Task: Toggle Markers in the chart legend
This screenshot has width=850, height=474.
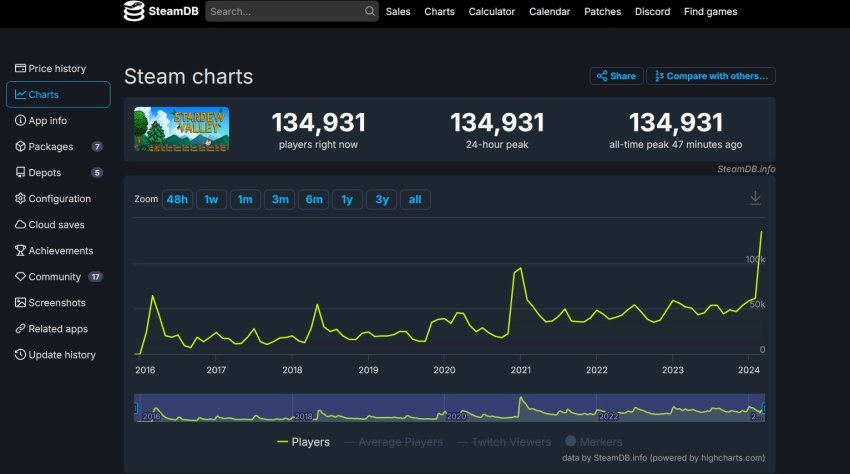Action: tap(594, 441)
